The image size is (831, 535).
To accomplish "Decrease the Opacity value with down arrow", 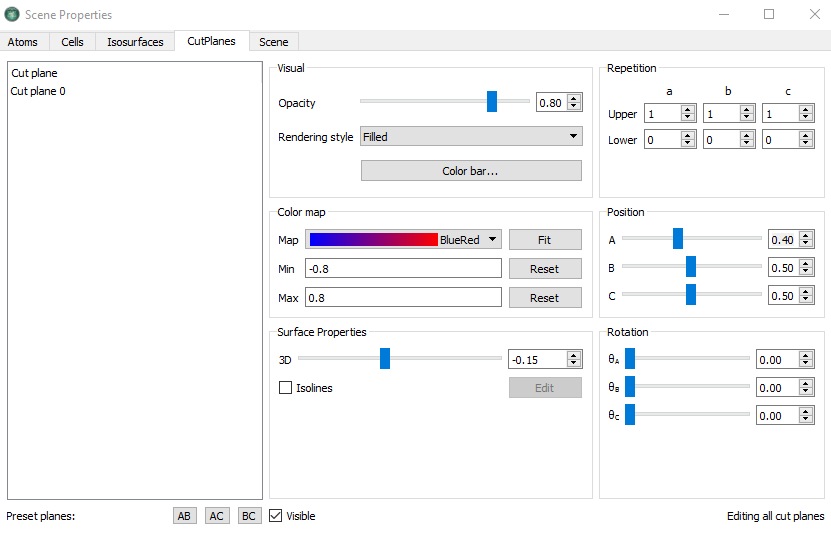I will tap(574, 106).
